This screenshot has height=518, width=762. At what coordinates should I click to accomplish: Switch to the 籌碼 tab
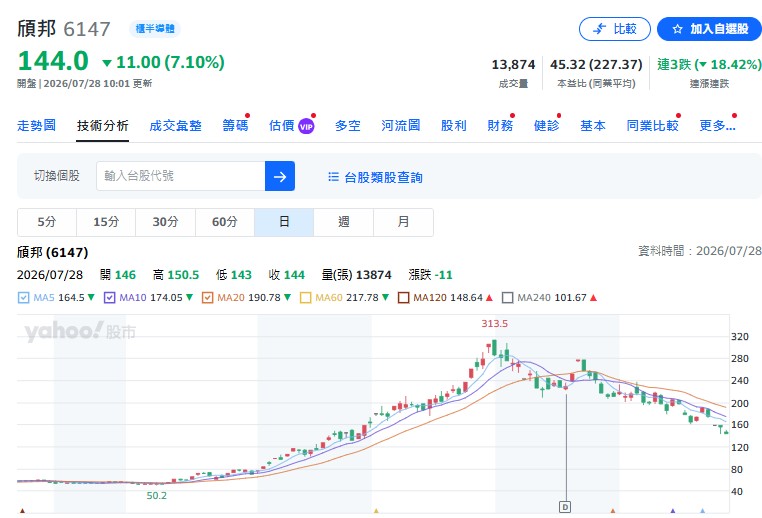point(235,125)
